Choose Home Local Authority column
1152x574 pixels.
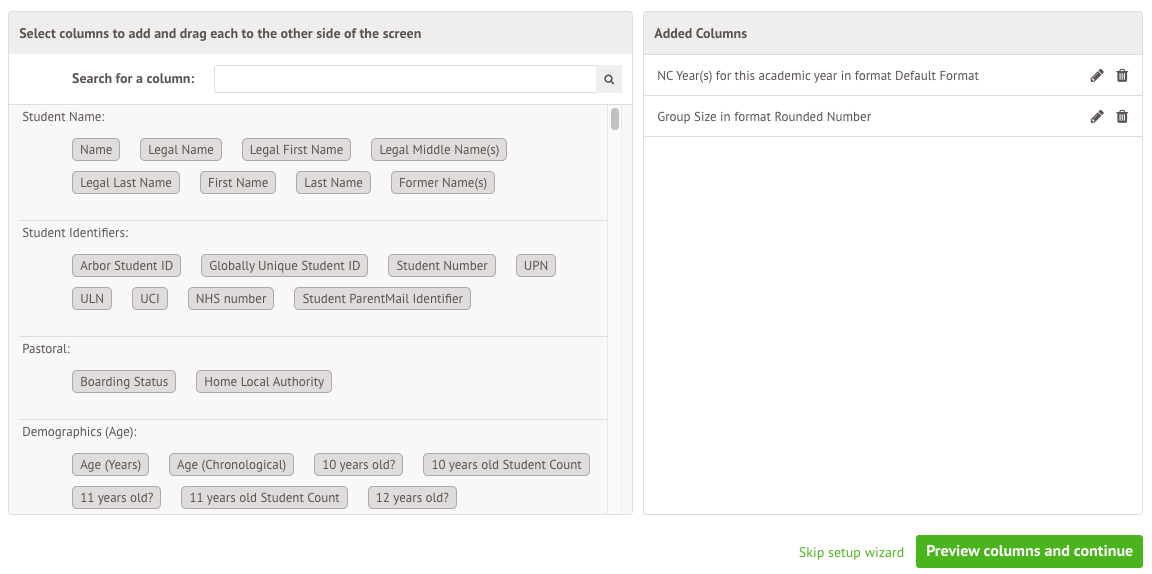(264, 382)
